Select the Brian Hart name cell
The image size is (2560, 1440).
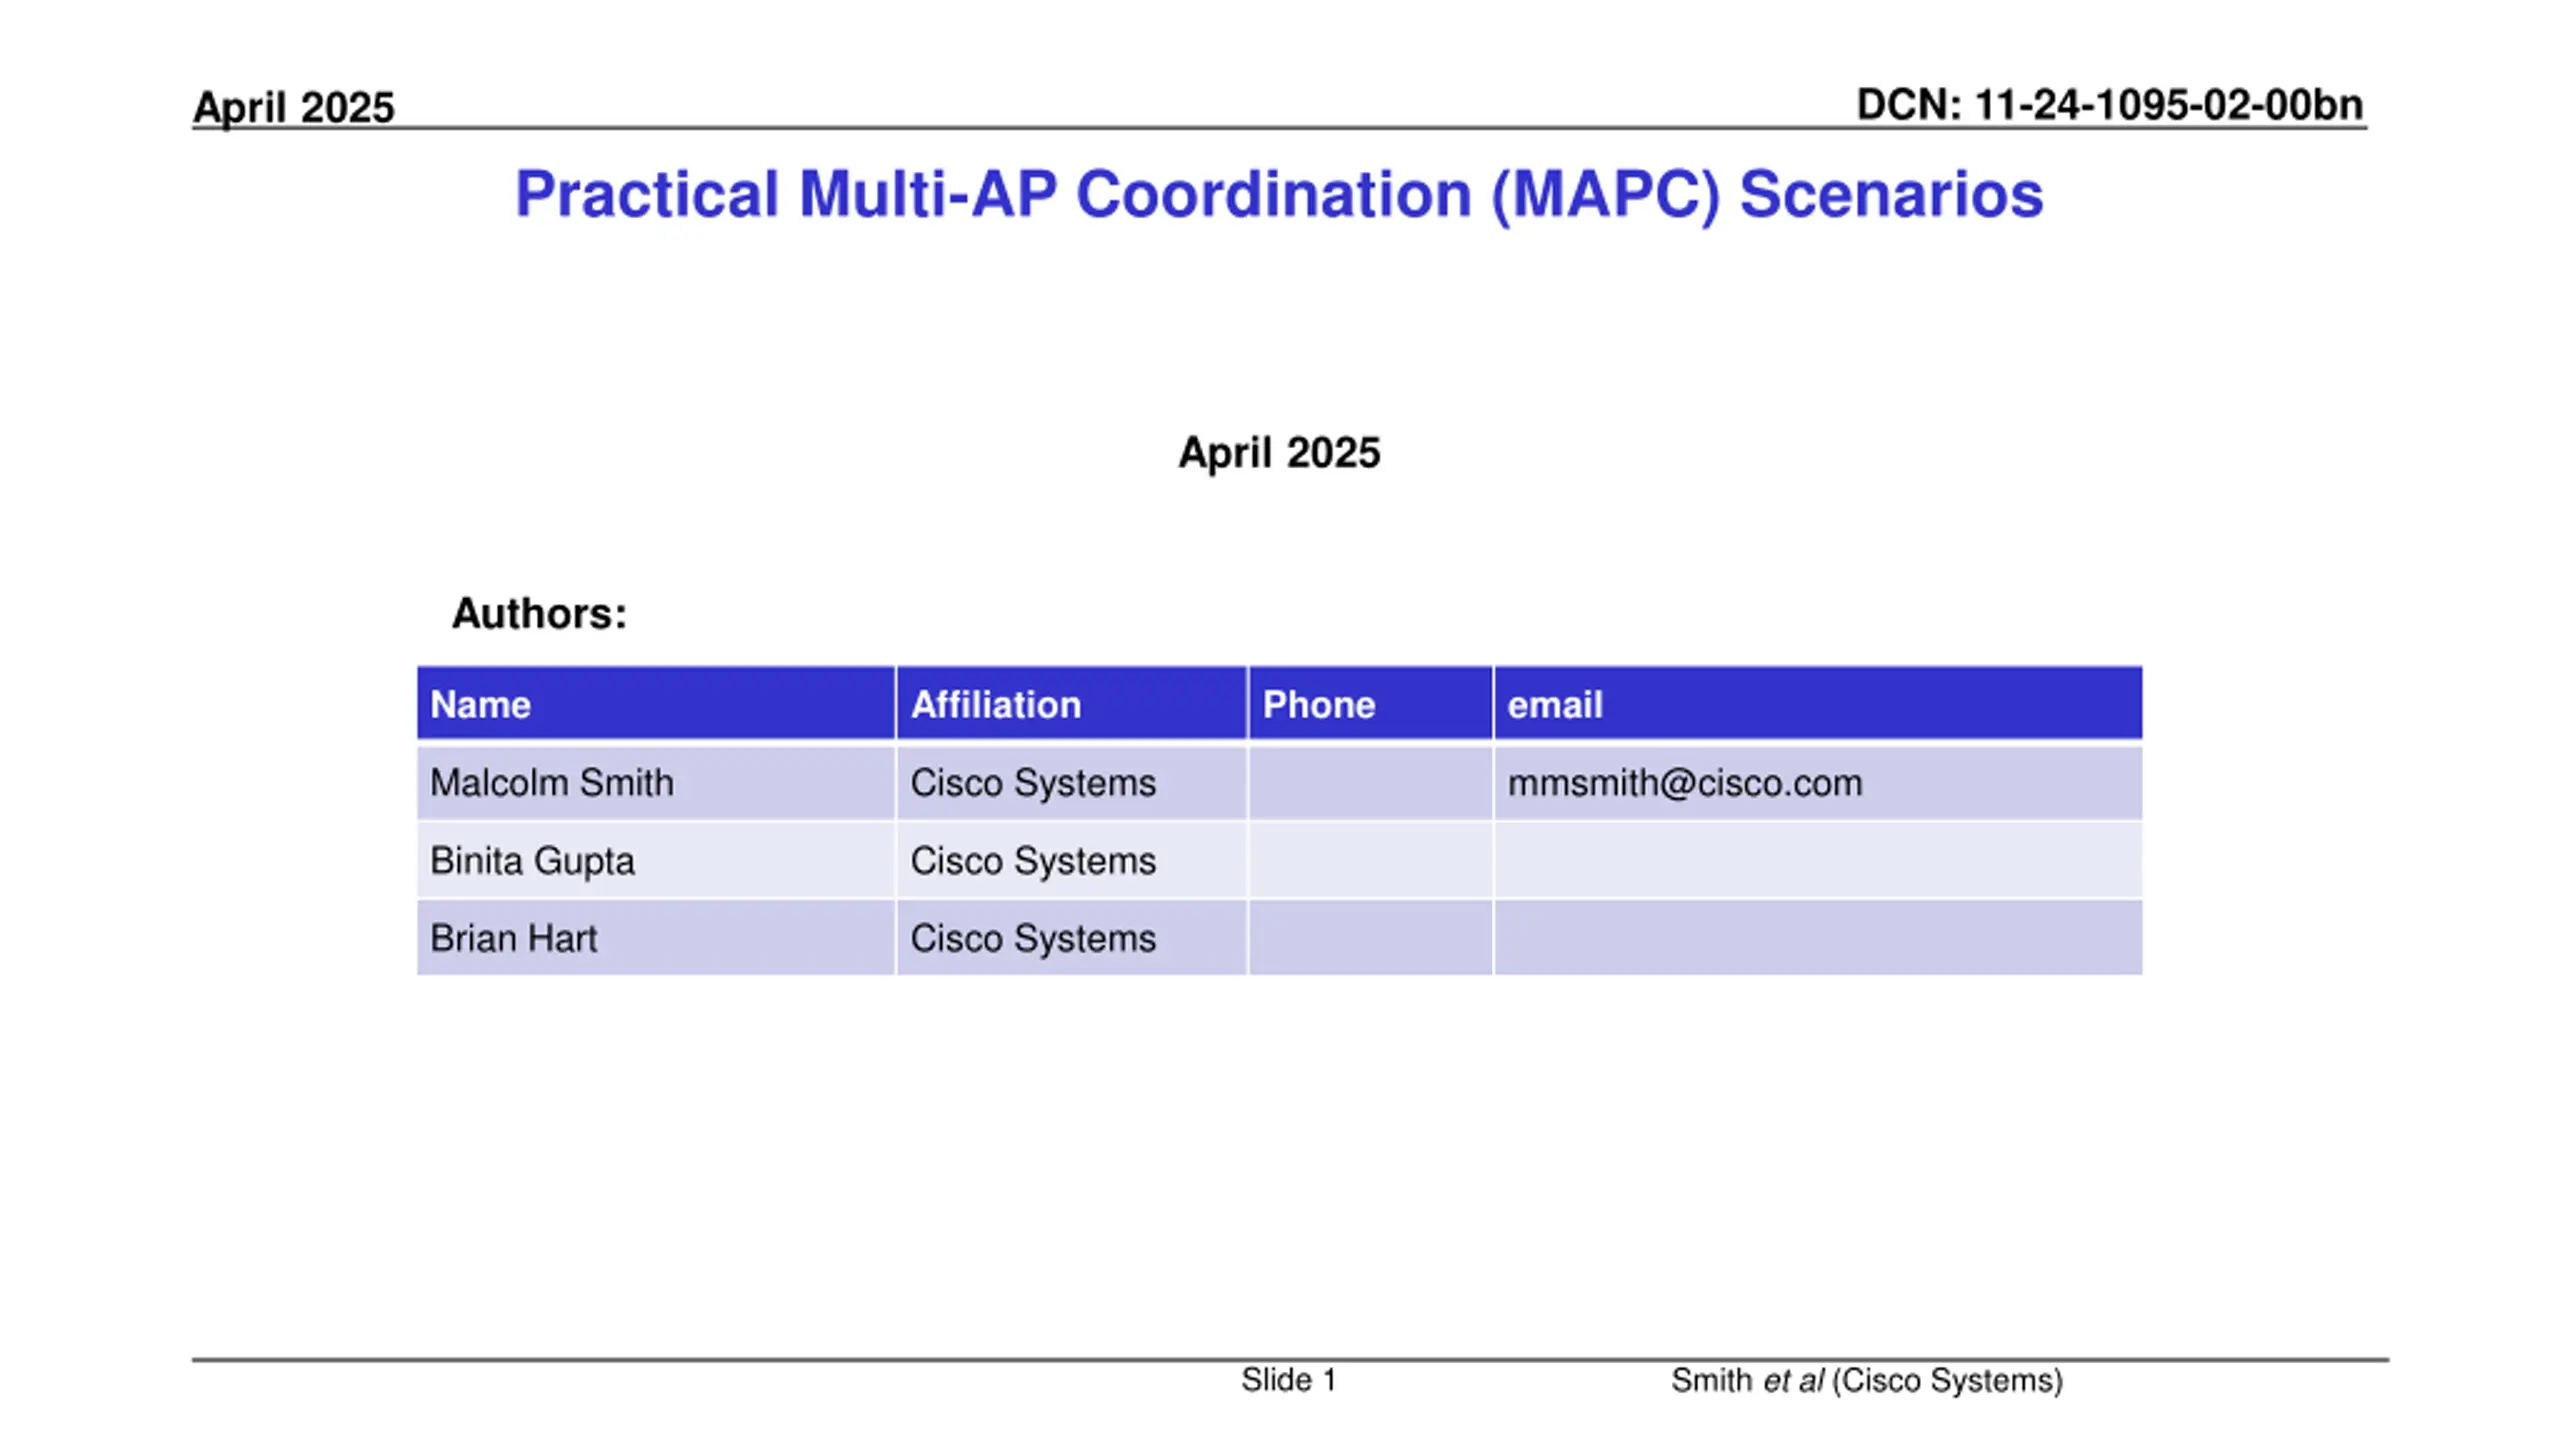(x=656, y=938)
